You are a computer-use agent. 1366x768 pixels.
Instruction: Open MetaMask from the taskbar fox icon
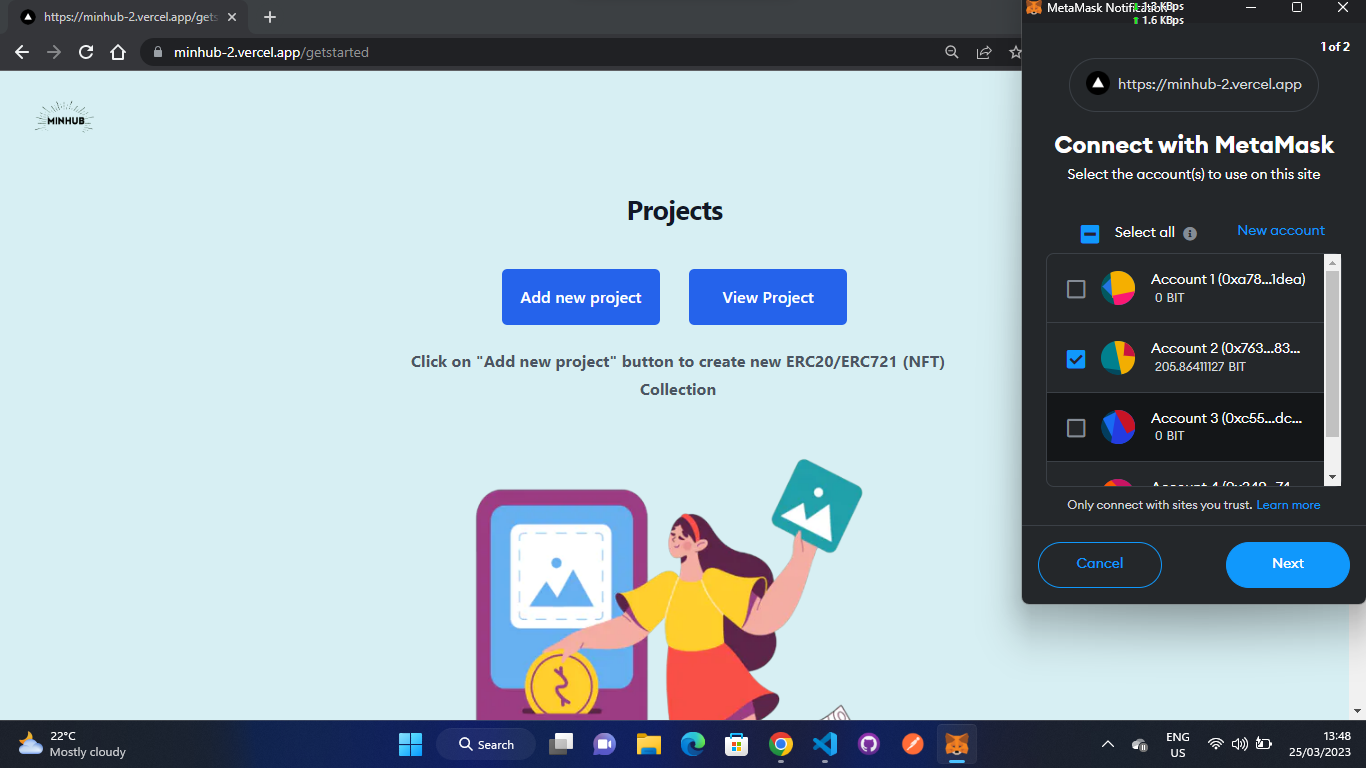(x=956, y=744)
